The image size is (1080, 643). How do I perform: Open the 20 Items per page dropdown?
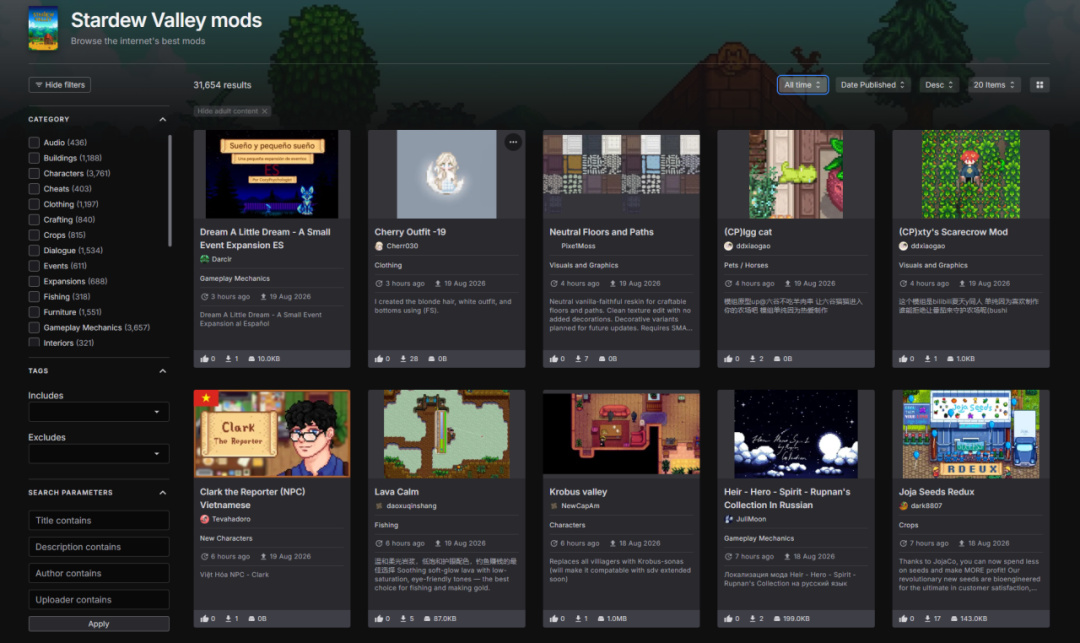(994, 85)
